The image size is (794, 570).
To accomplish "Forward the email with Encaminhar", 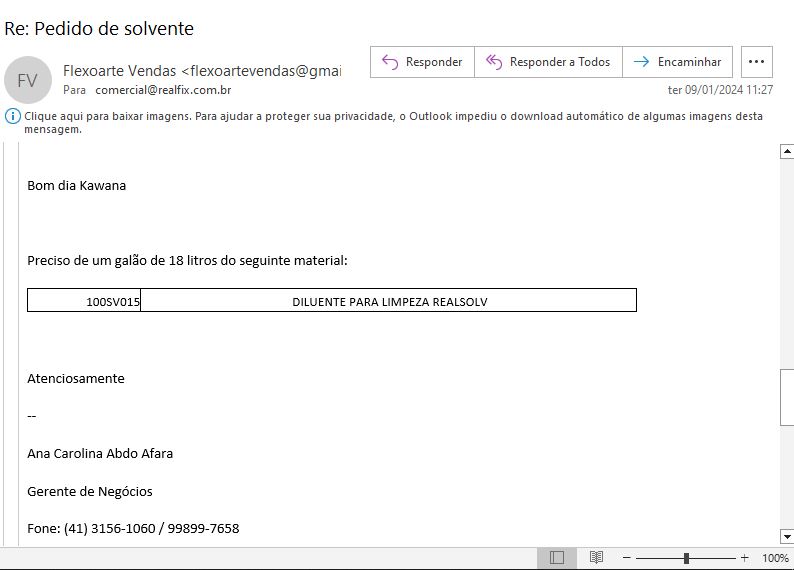I will [678, 62].
